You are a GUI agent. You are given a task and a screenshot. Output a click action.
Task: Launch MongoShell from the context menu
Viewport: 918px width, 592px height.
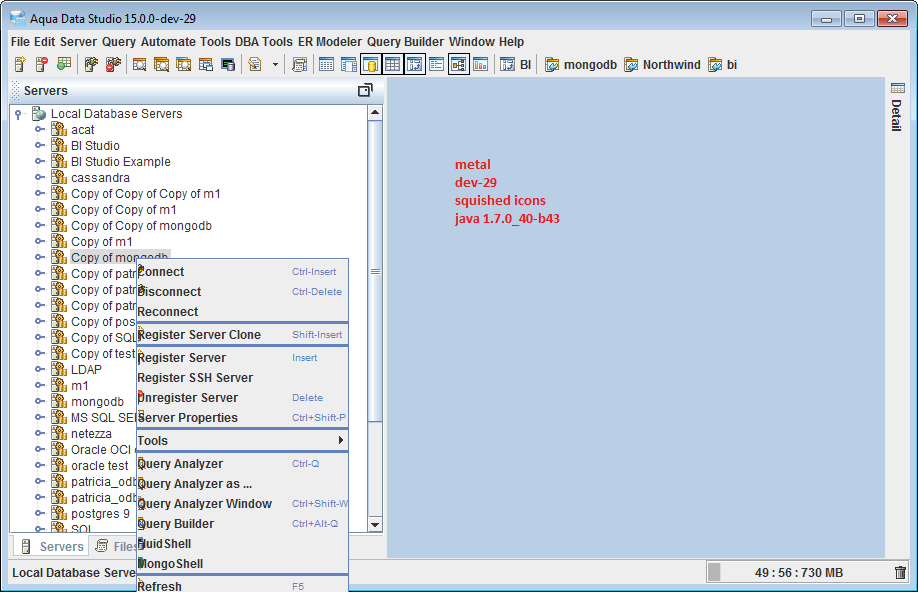pyautogui.click(x=242, y=563)
